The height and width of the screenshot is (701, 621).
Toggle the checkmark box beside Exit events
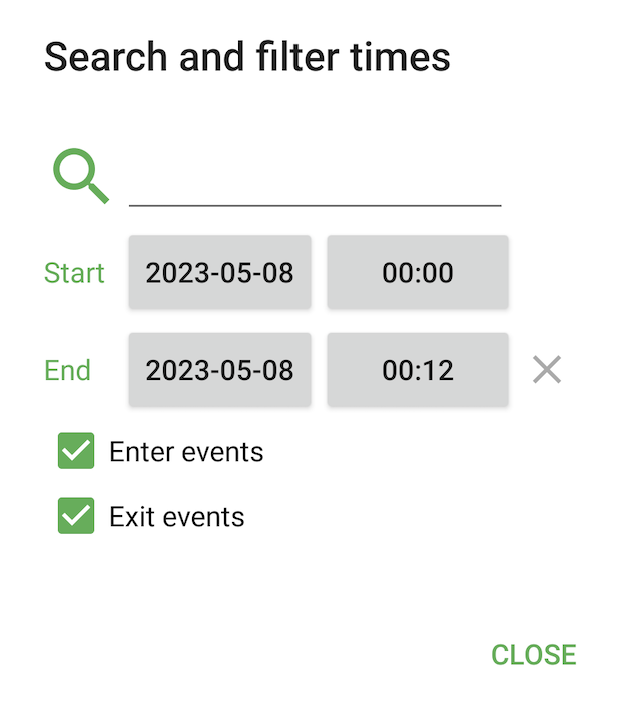[76, 516]
